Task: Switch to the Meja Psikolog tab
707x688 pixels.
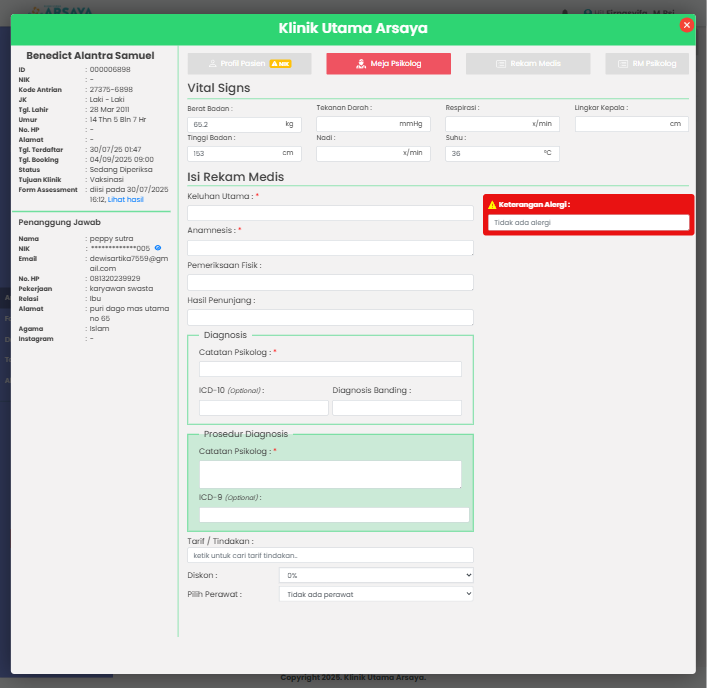Action: tap(388, 64)
